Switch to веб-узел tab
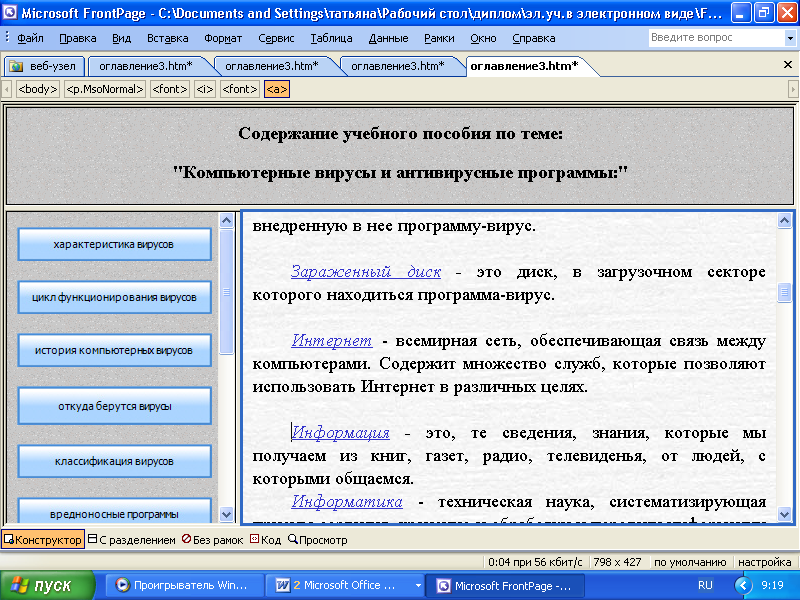The width and height of the screenshot is (800, 600). click(45, 66)
